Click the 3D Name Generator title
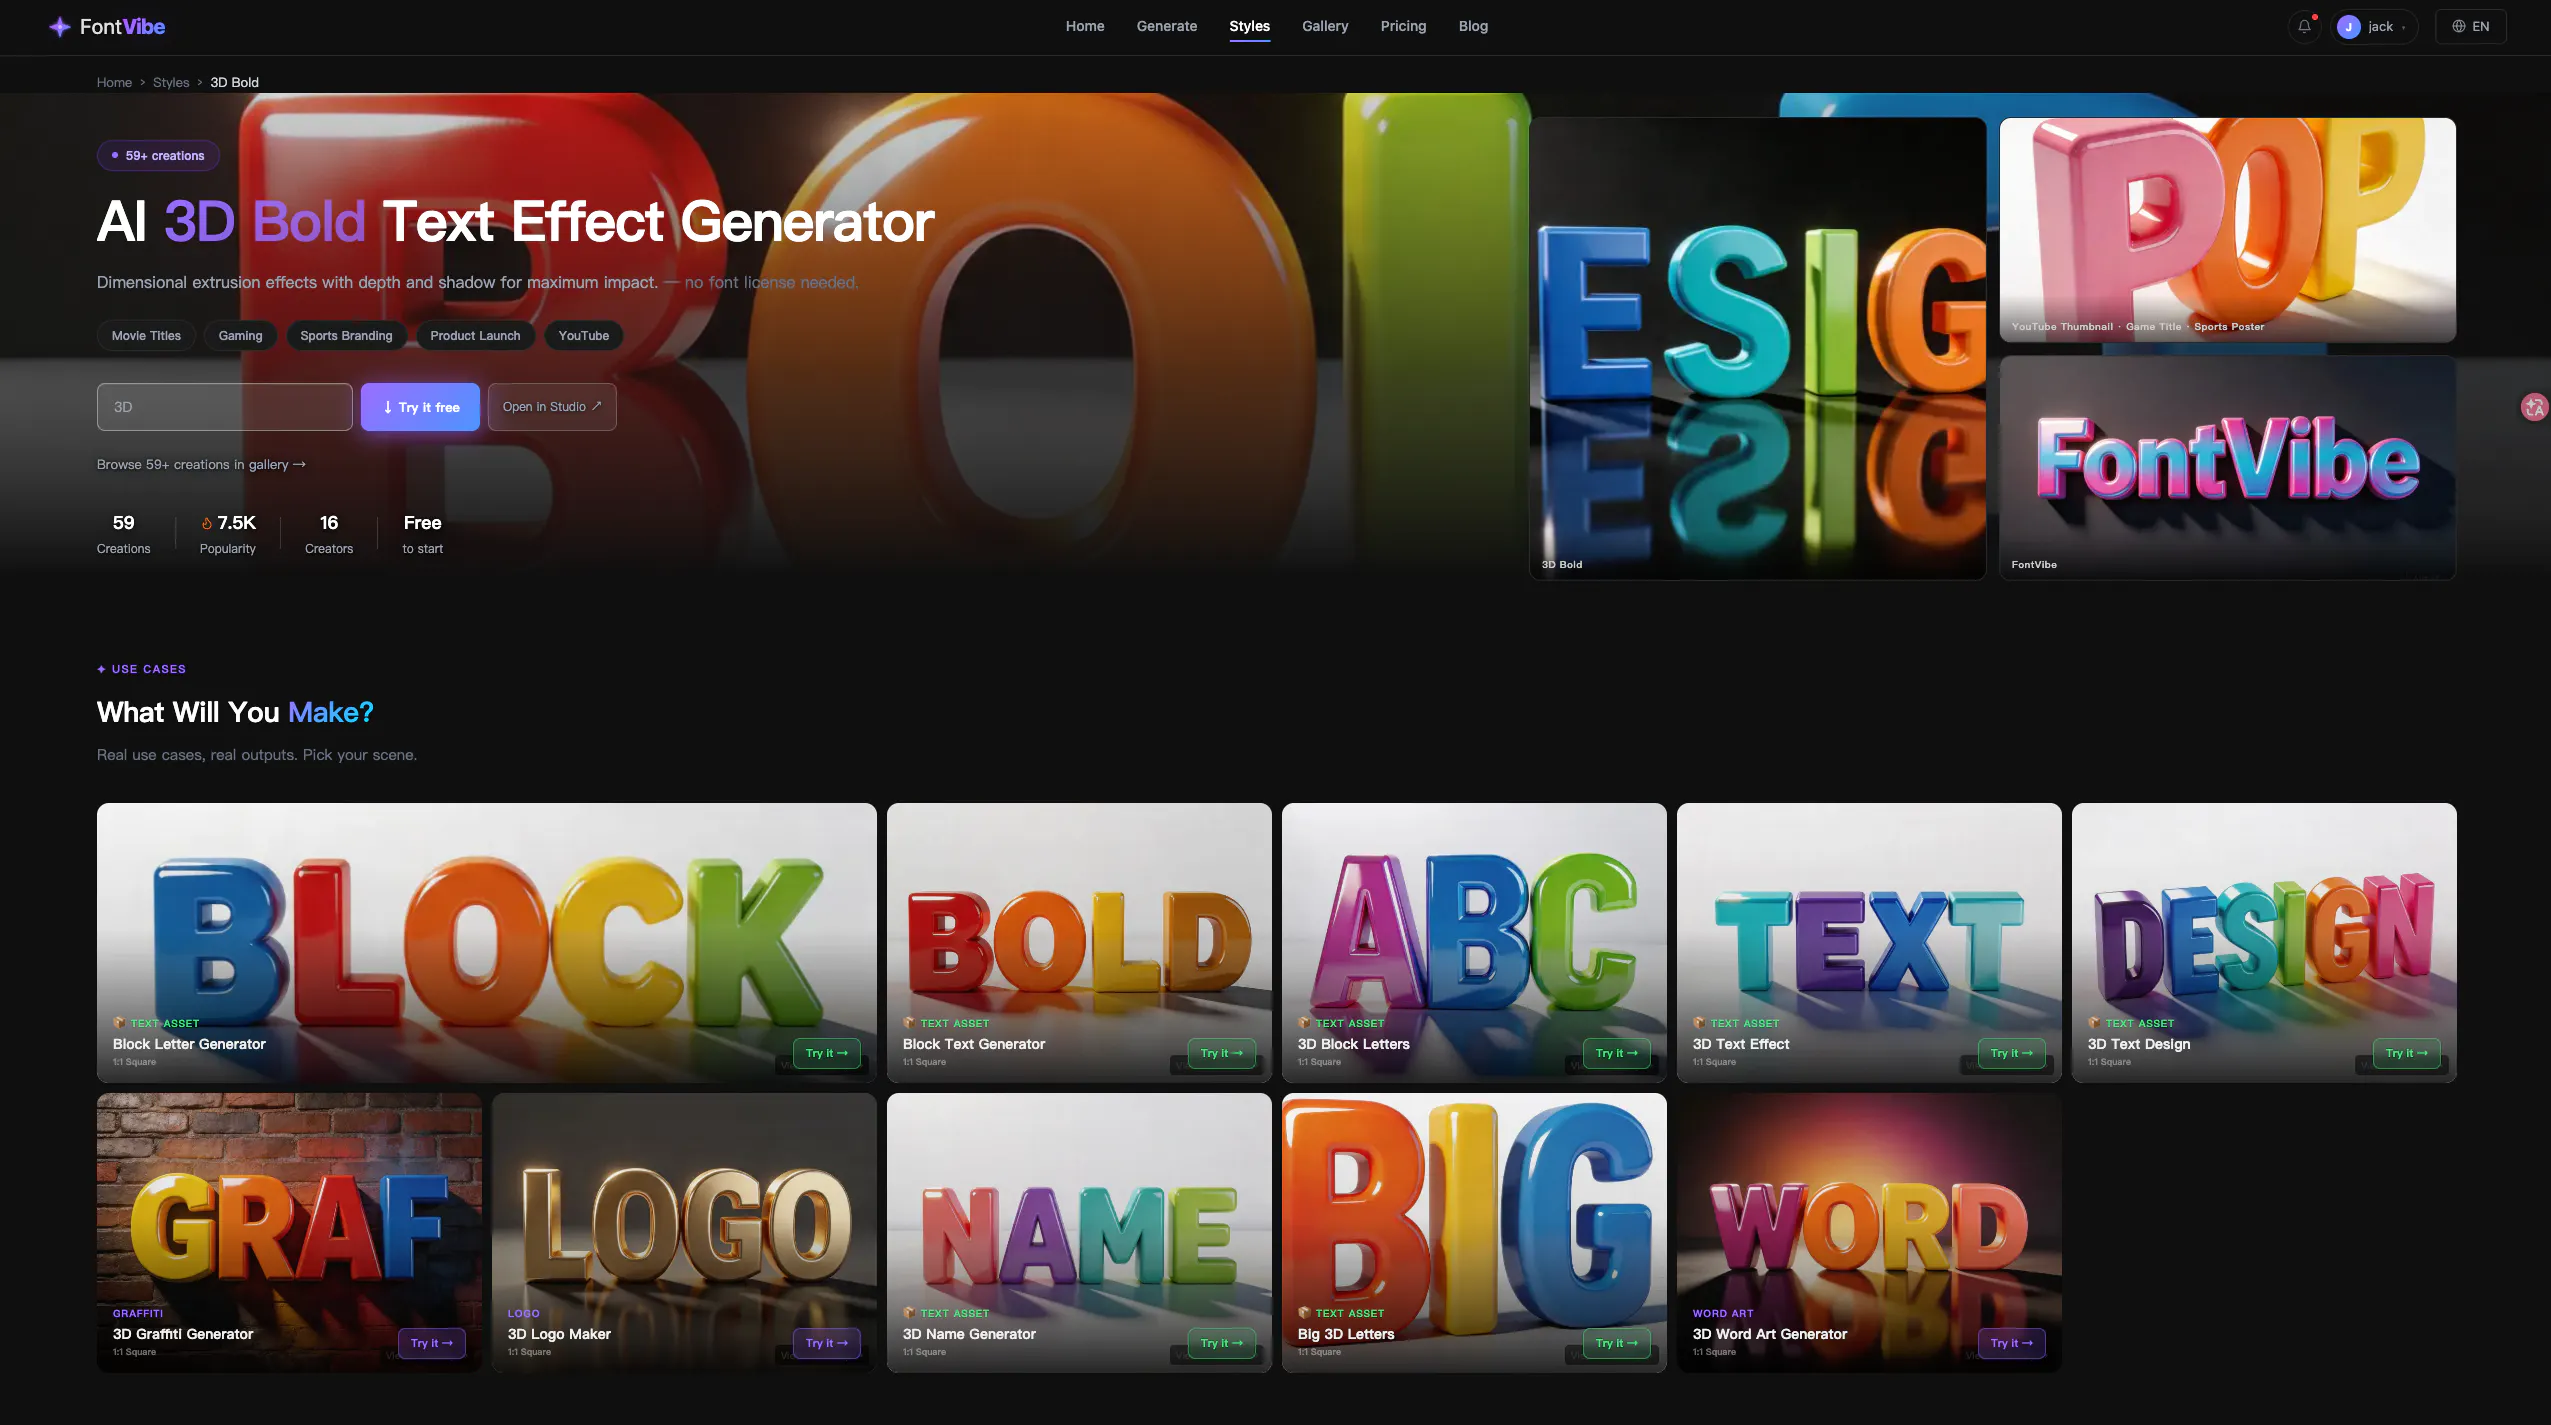This screenshot has width=2551, height=1425. coord(969,1334)
